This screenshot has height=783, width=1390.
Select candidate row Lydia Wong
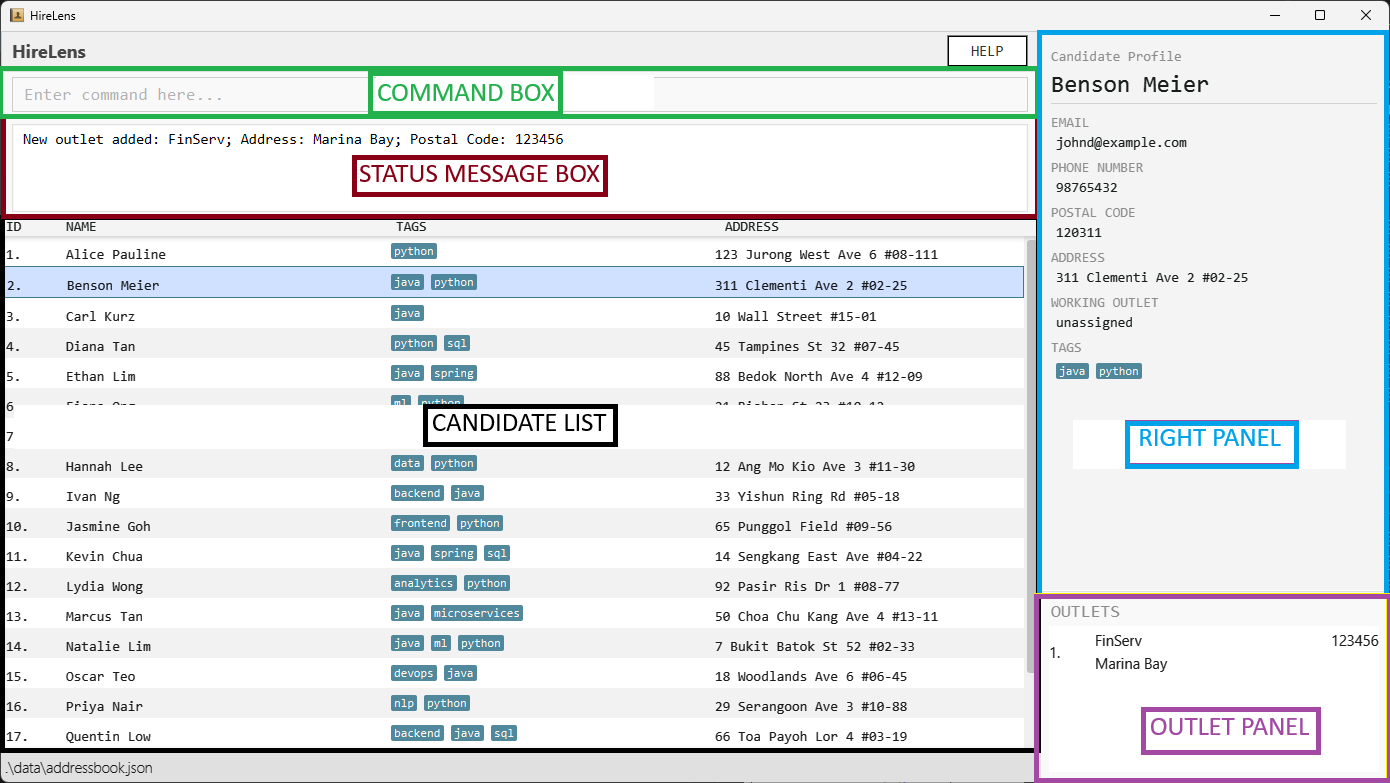pos(514,585)
